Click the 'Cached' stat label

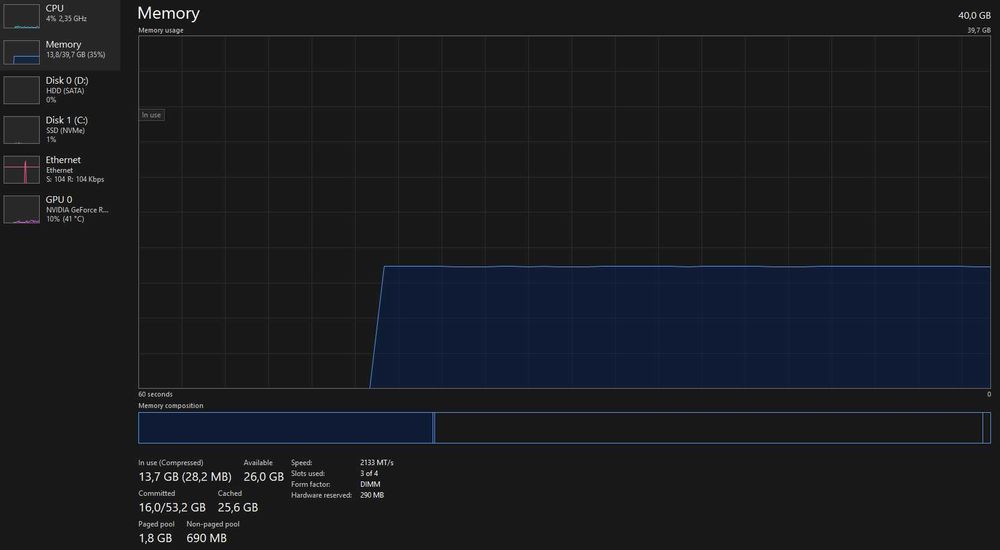[x=230, y=493]
